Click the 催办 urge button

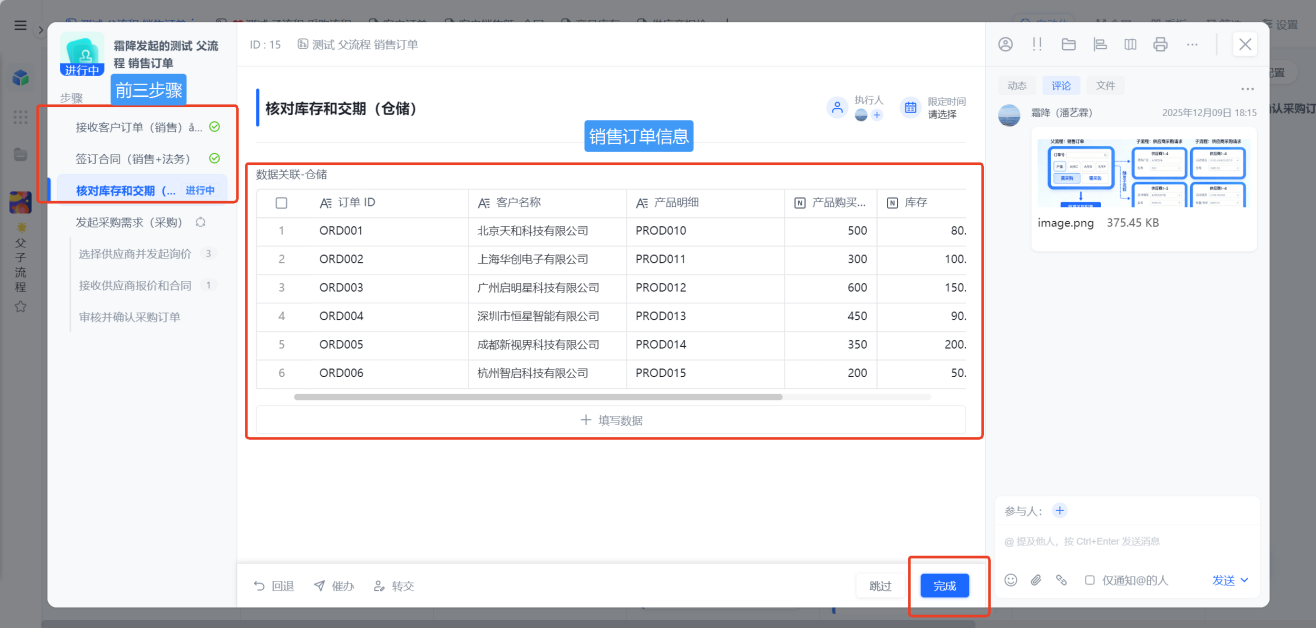click(x=334, y=586)
